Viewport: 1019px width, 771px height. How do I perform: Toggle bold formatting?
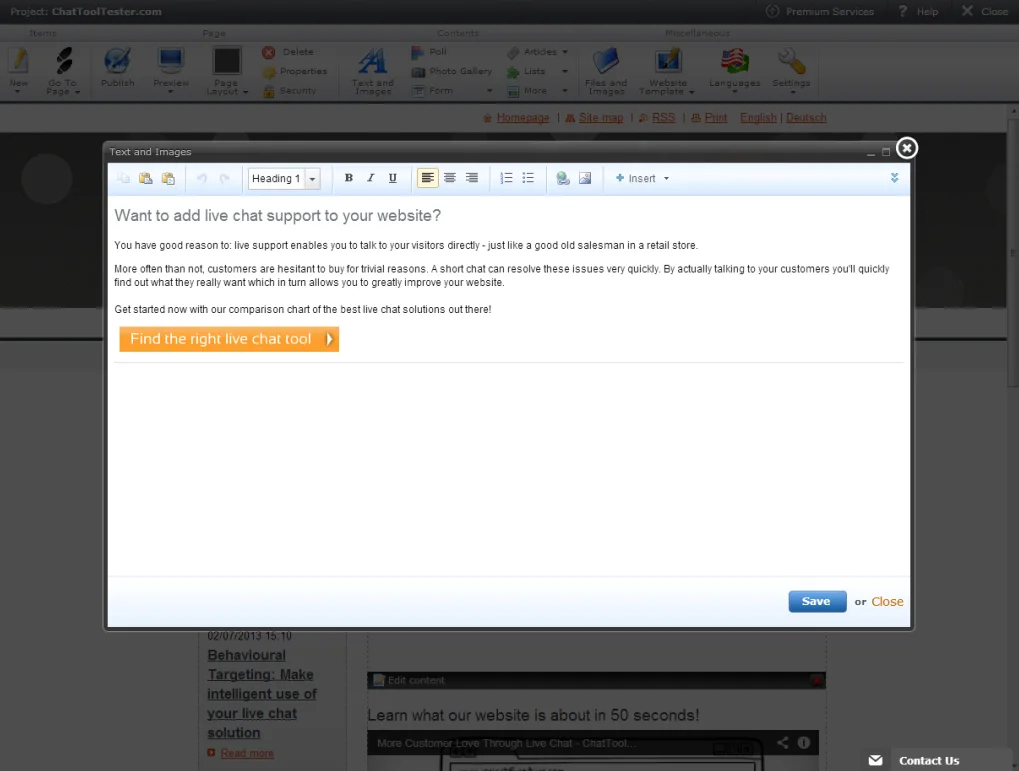[348, 177]
